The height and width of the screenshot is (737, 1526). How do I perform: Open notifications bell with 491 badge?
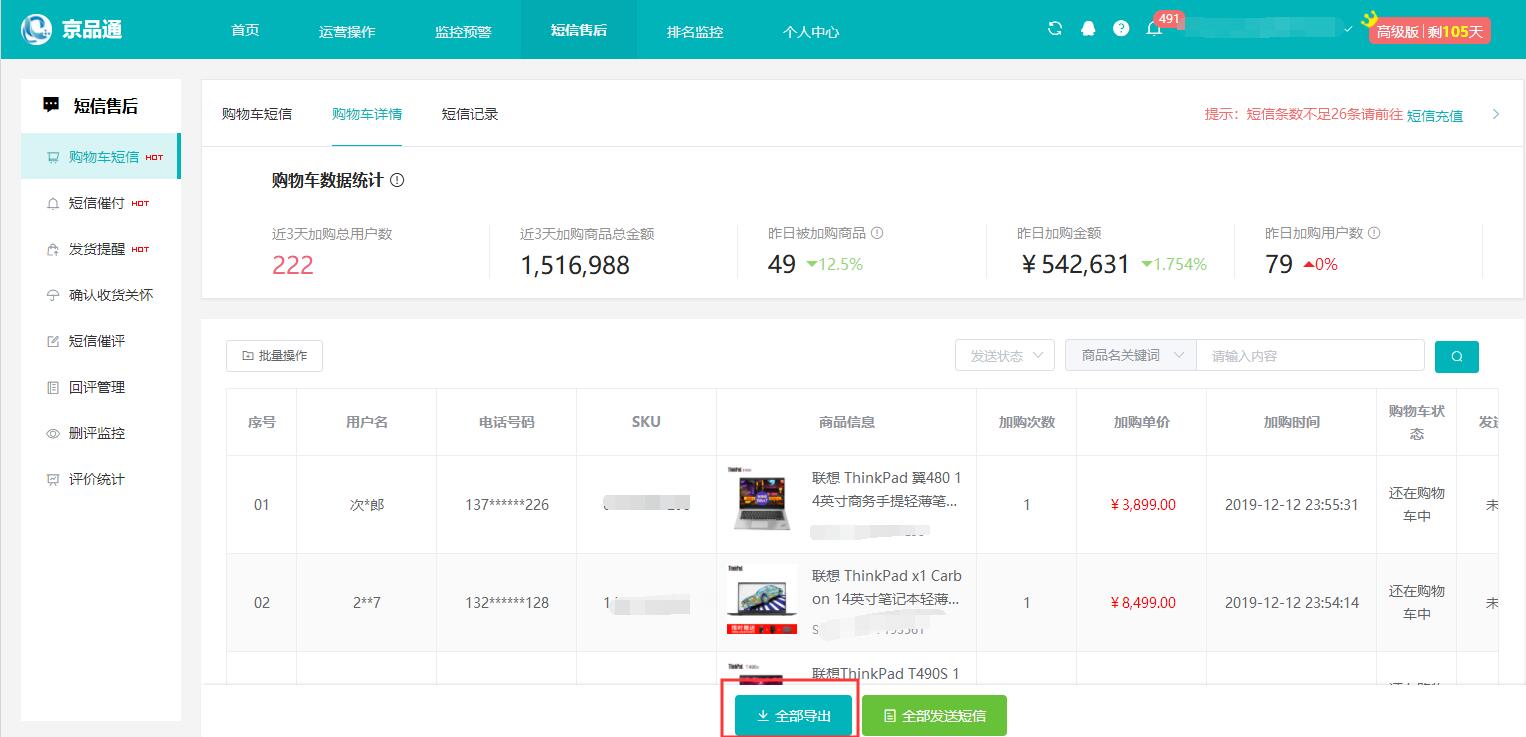coord(1154,29)
